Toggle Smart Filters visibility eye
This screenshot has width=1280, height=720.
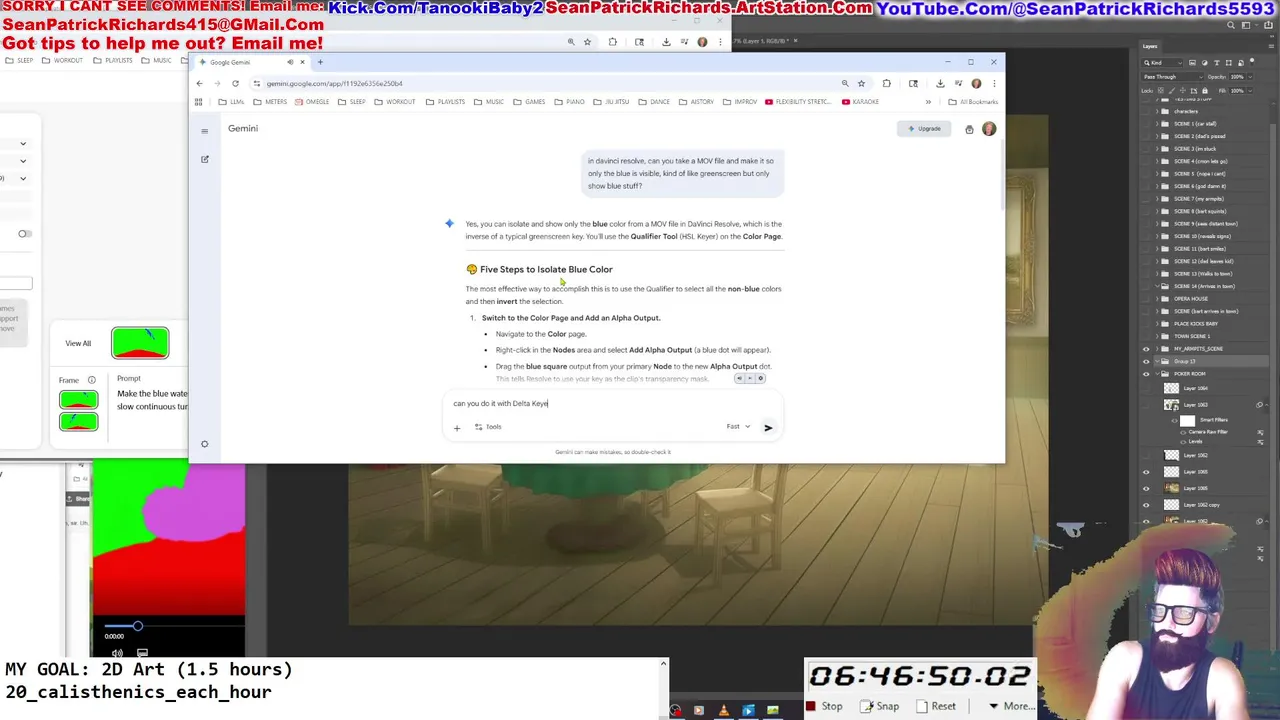click(x=1174, y=420)
